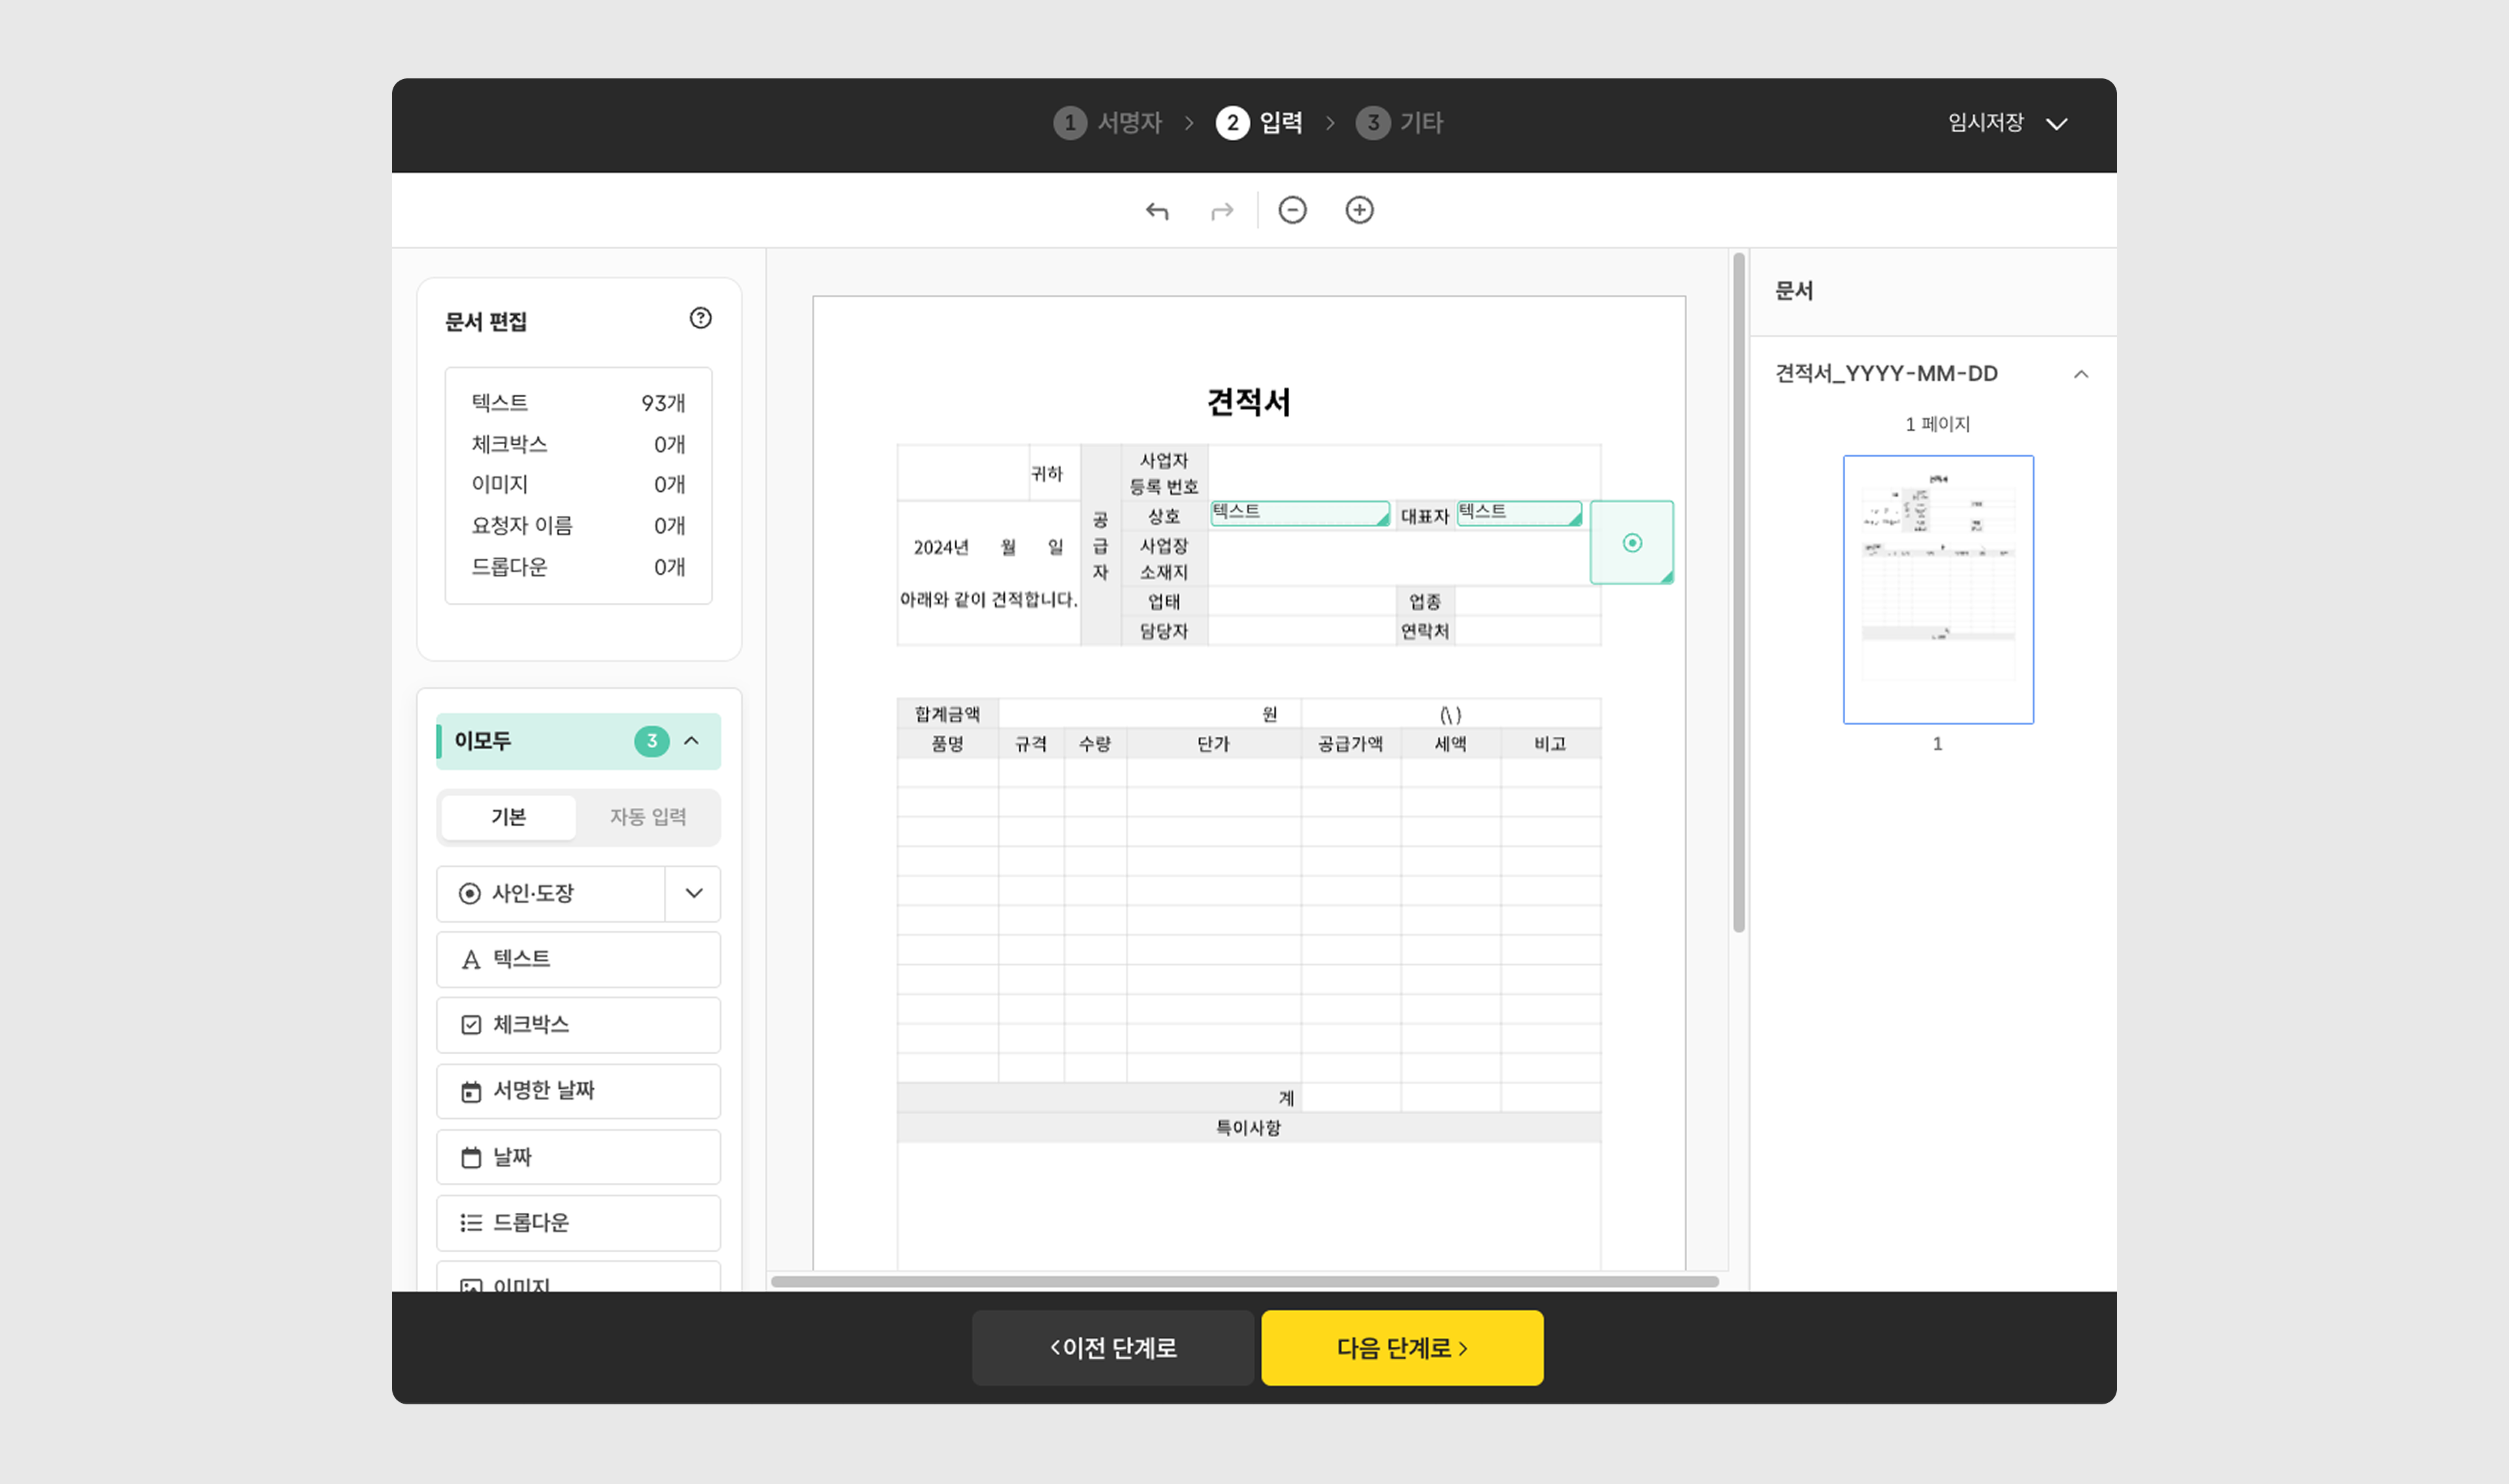Viewport: 2509px width, 1484px height.
Task: Click the 3 badge in 이모두 header
Action: 652,741
